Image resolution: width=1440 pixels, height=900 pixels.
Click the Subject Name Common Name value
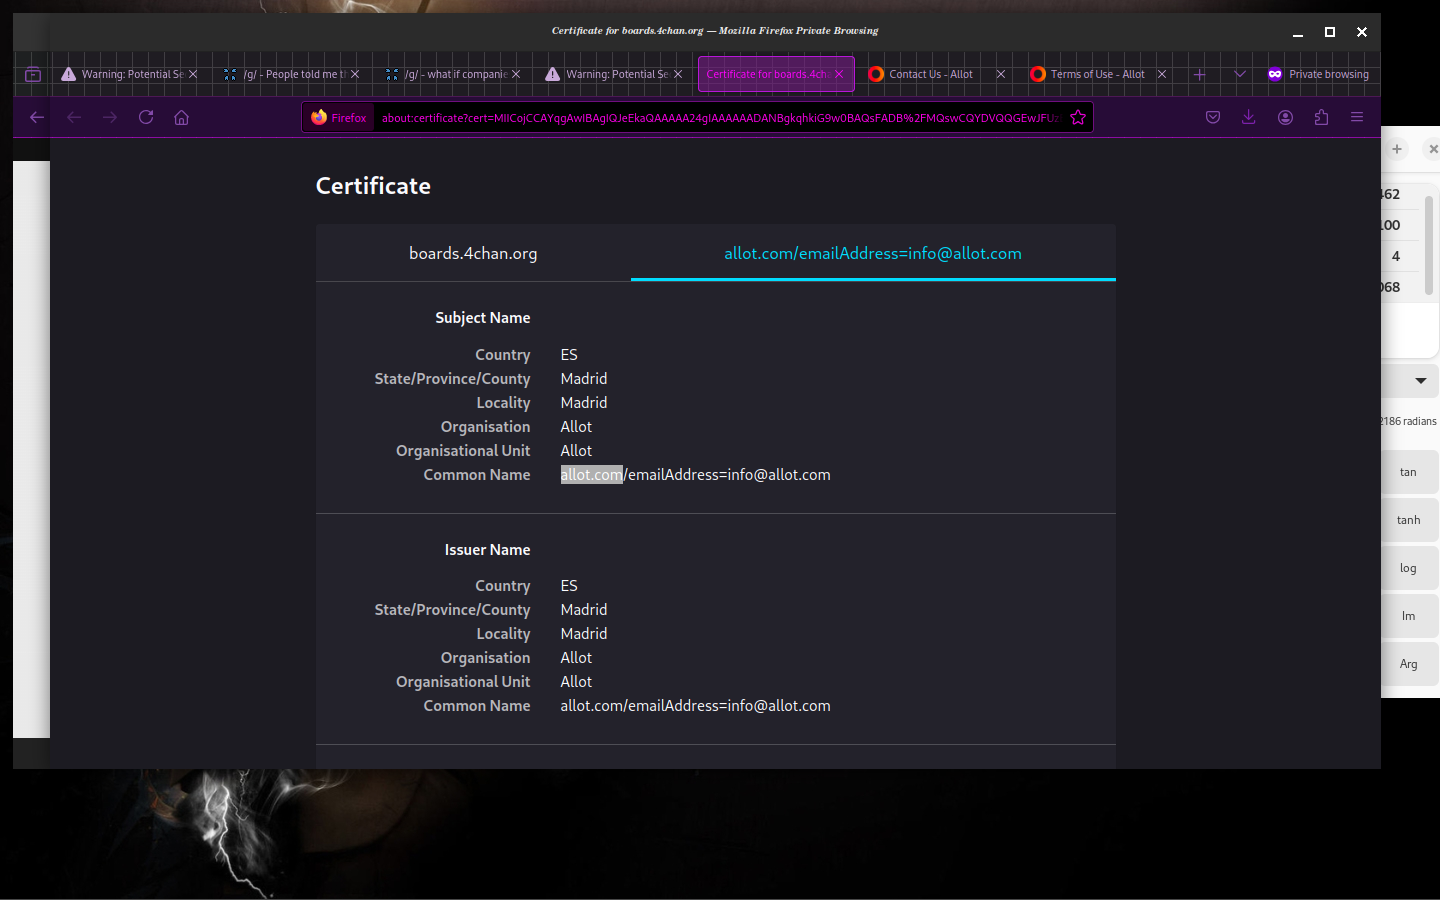(695, 475)
